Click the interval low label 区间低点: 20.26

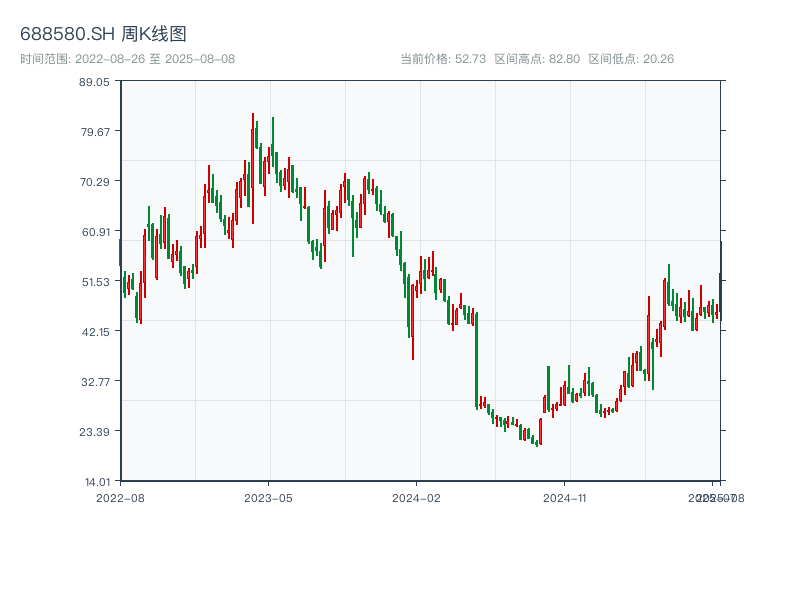631,59
